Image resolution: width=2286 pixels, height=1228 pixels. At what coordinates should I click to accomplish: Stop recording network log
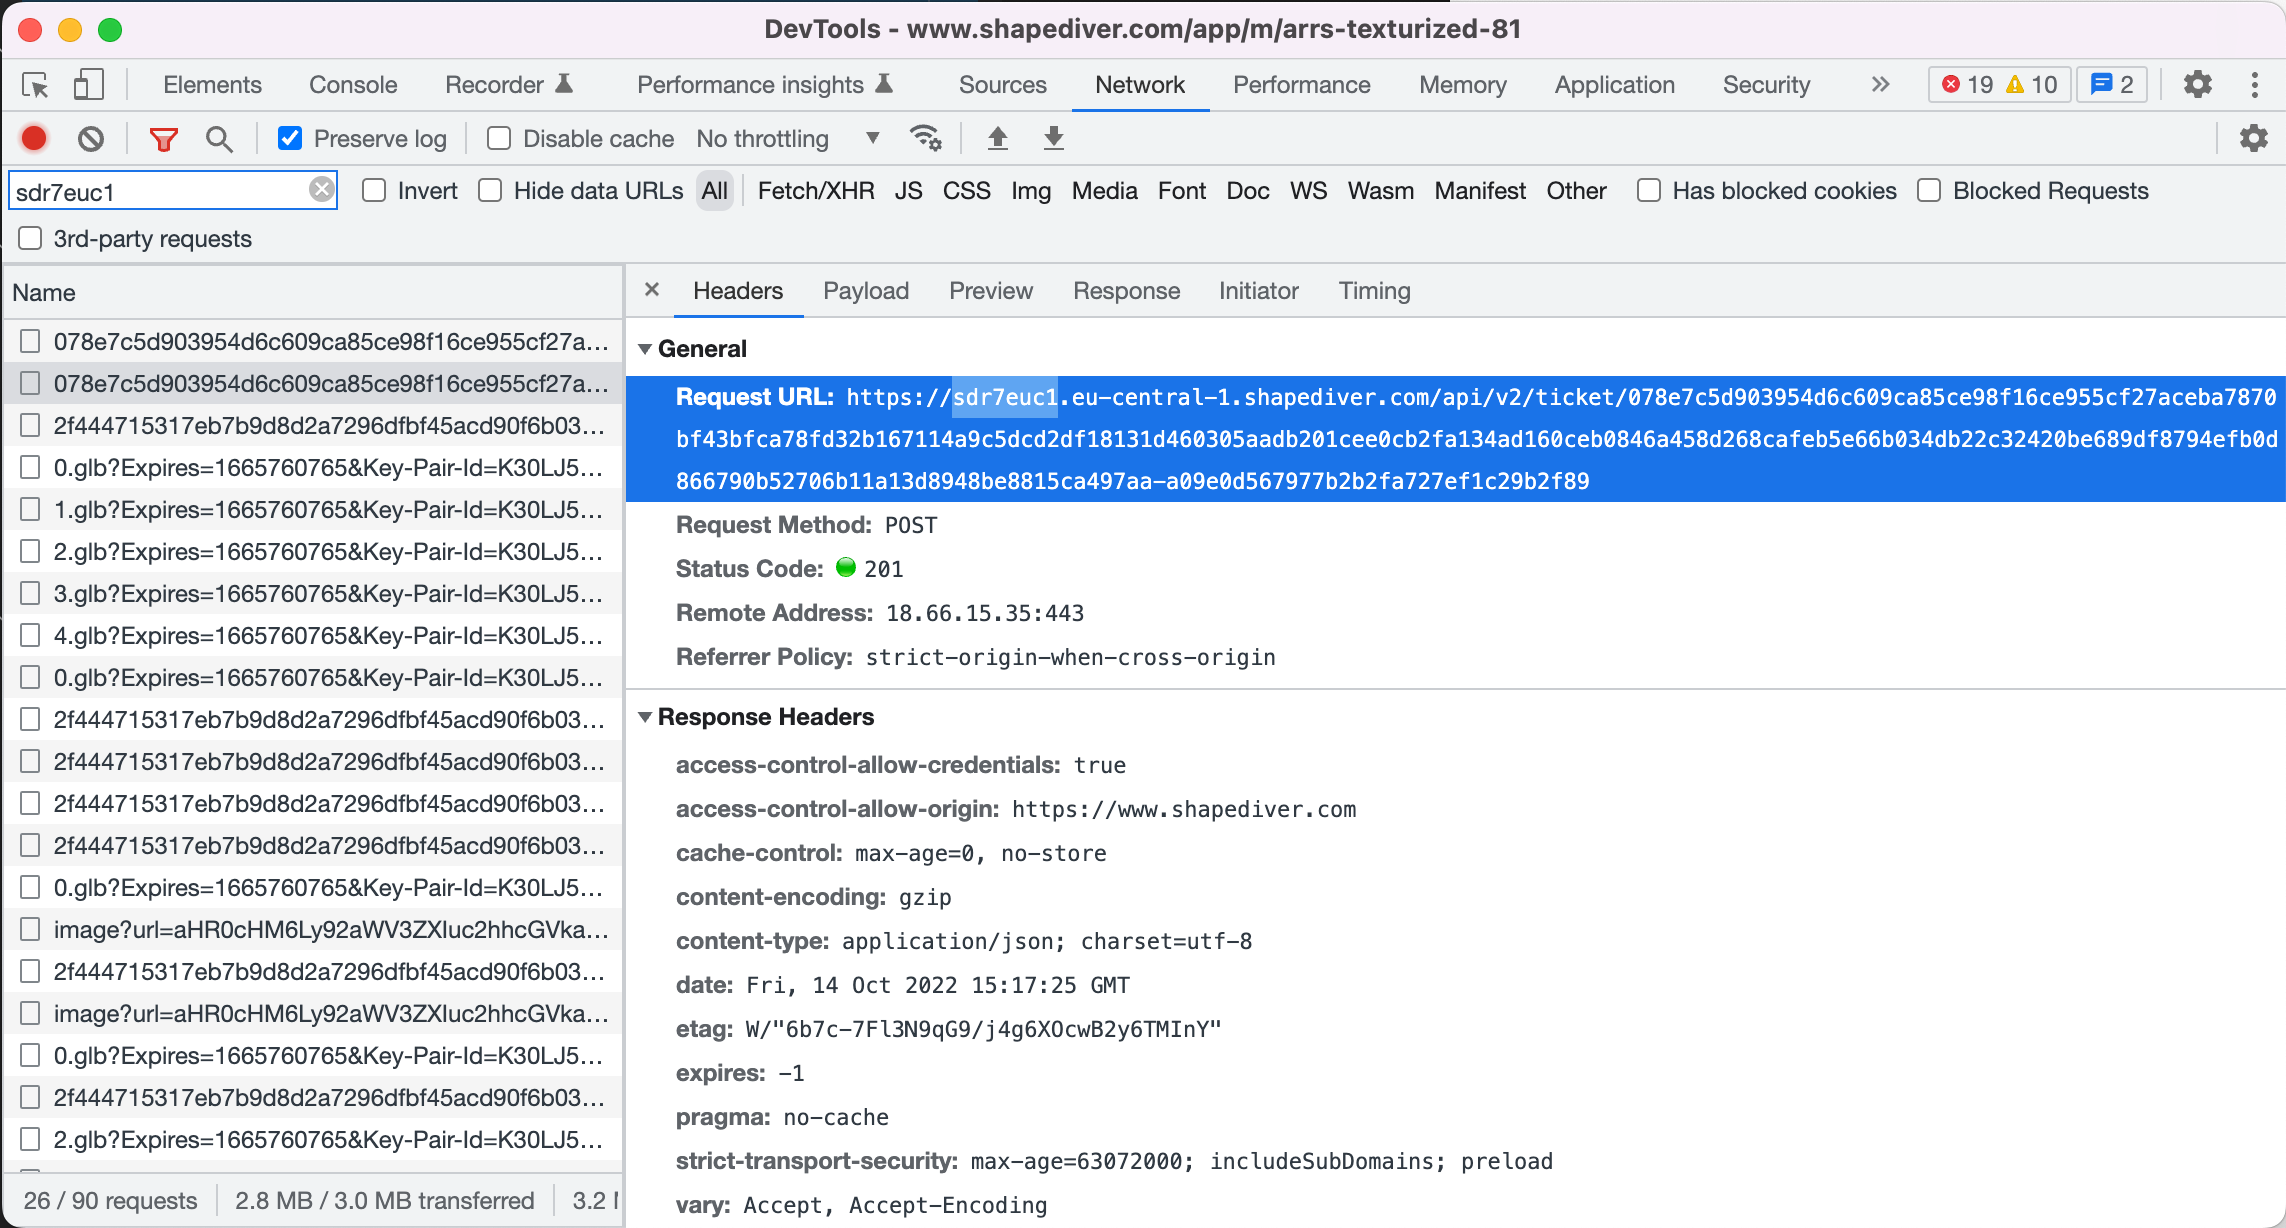click(33, 138)
